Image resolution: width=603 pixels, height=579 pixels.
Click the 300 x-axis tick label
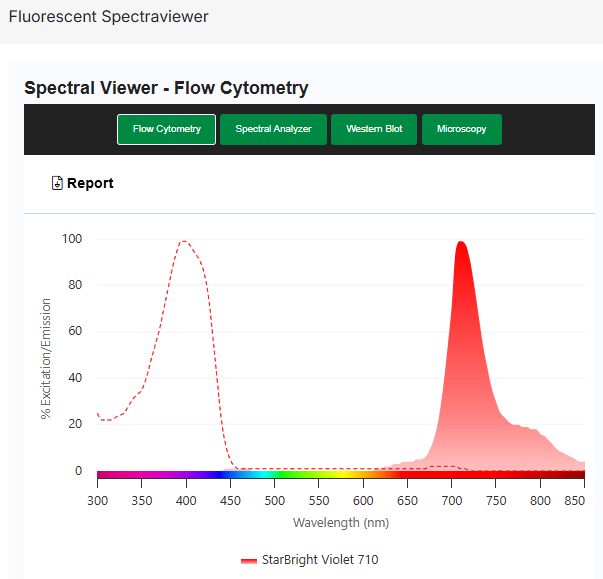point(97,501)
